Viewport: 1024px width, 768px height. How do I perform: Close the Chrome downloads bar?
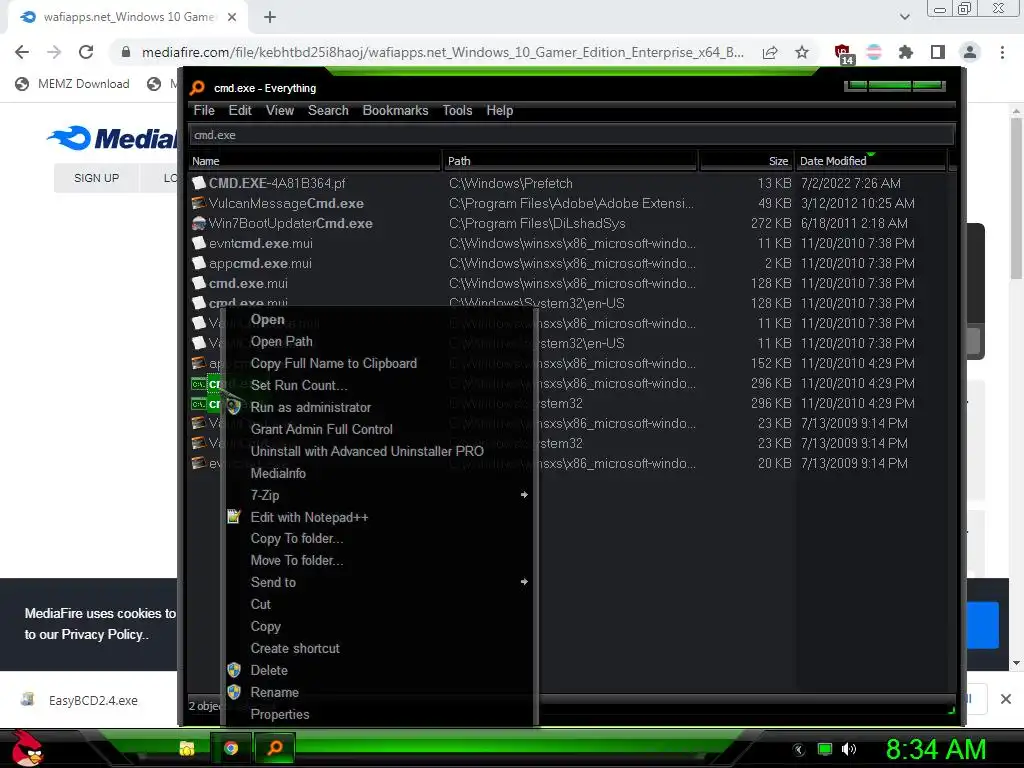click(1006, 699)
